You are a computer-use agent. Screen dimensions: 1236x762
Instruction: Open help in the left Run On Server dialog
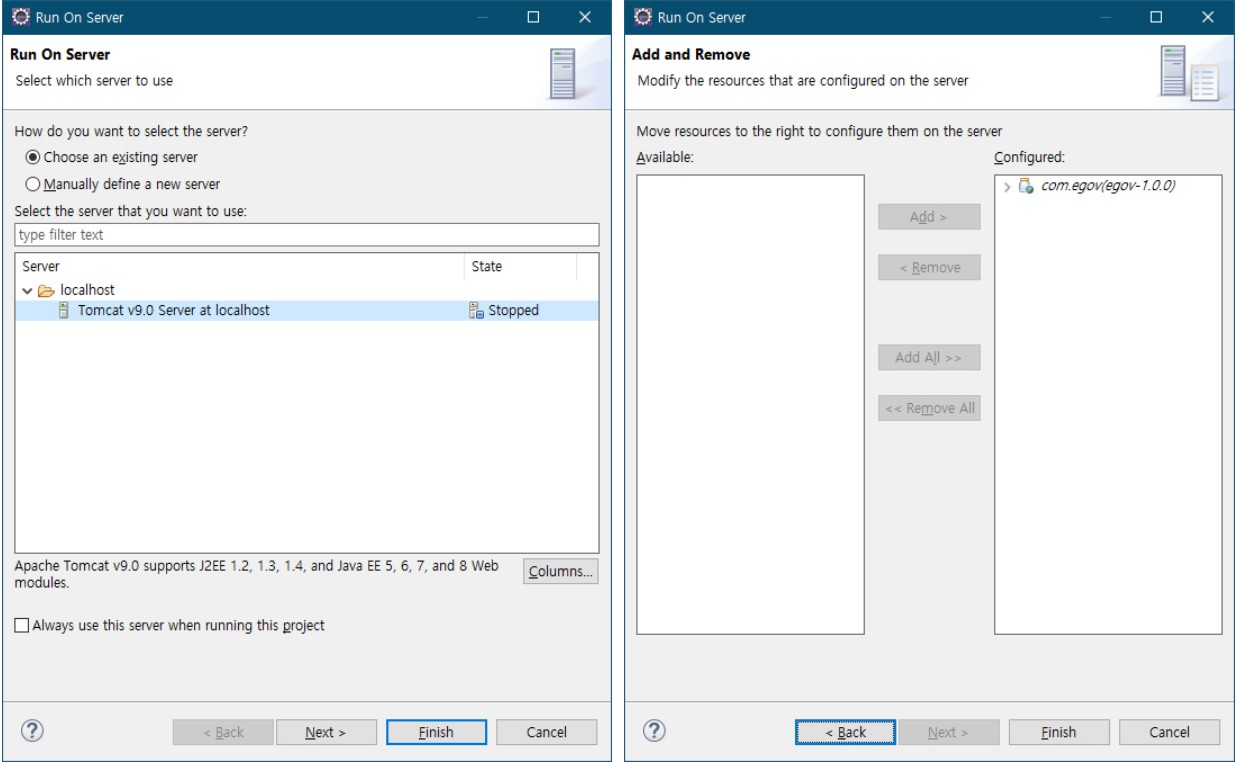(32, 731)
